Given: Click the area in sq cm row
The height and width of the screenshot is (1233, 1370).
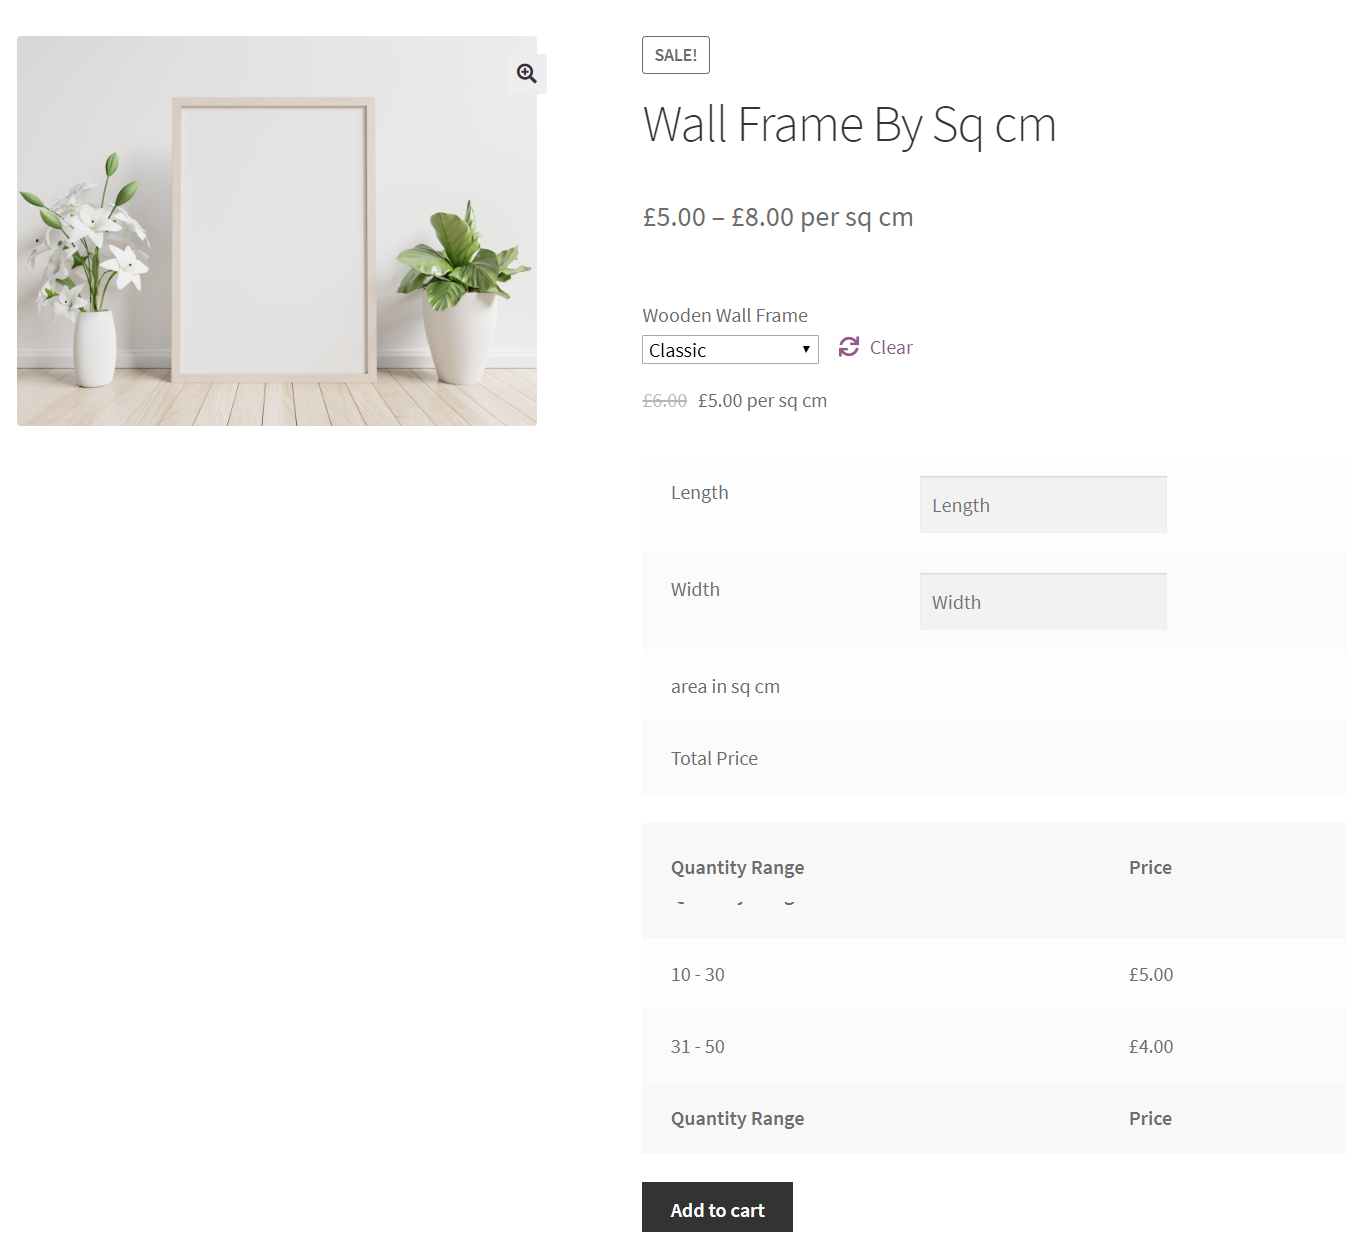Looking at the screenshot, I should [x=994, y=686].
